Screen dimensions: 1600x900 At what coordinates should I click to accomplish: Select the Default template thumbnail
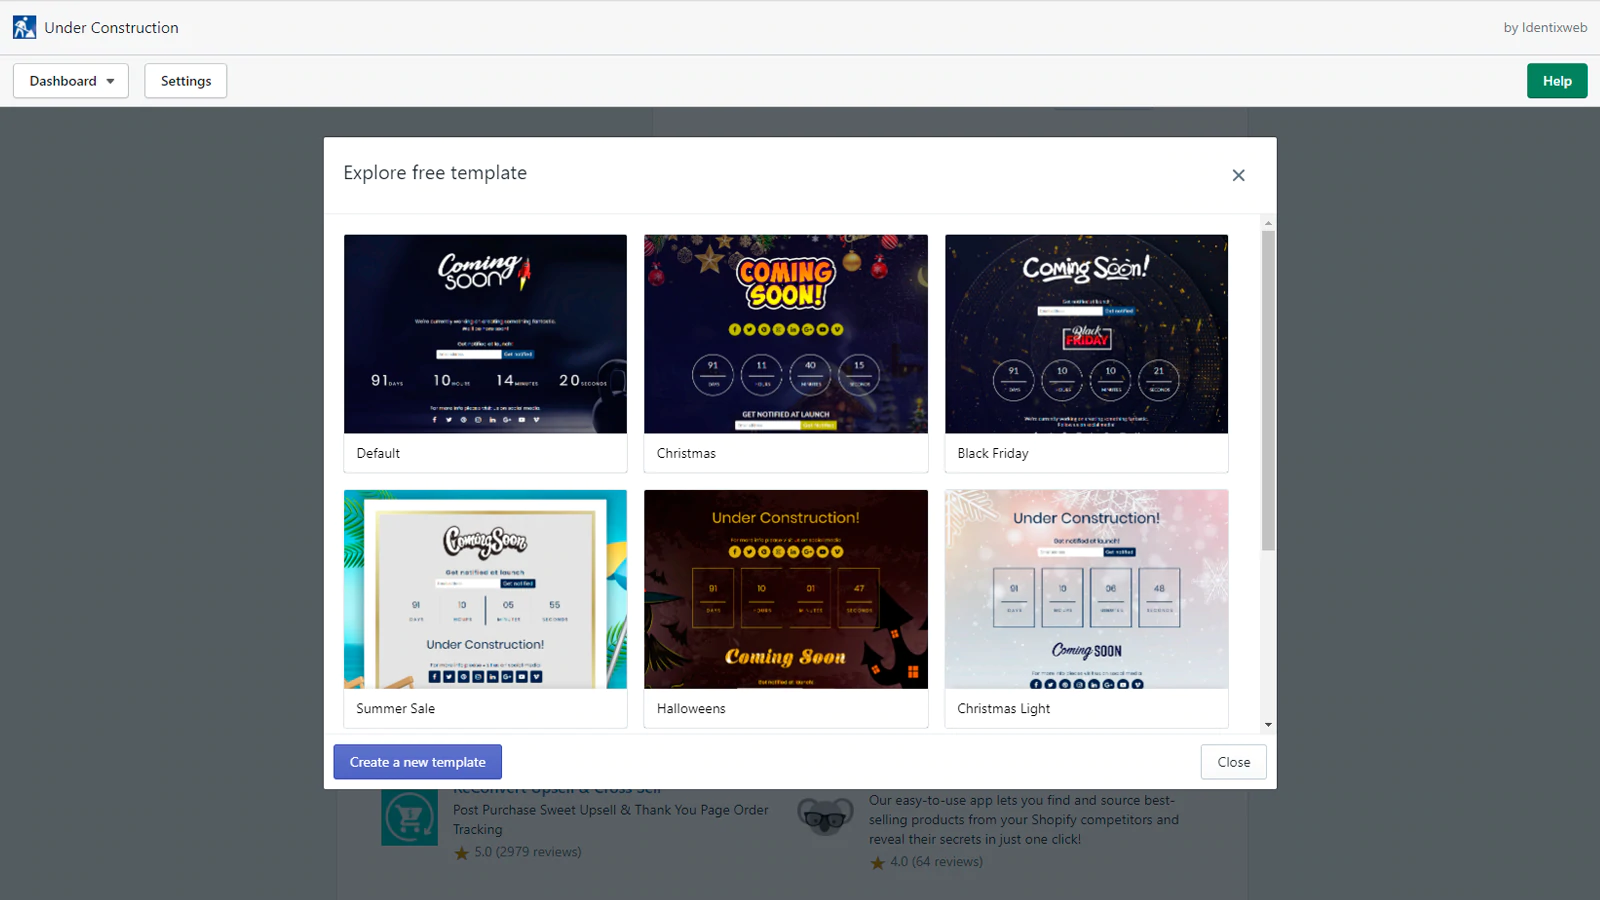coord(485,334)
